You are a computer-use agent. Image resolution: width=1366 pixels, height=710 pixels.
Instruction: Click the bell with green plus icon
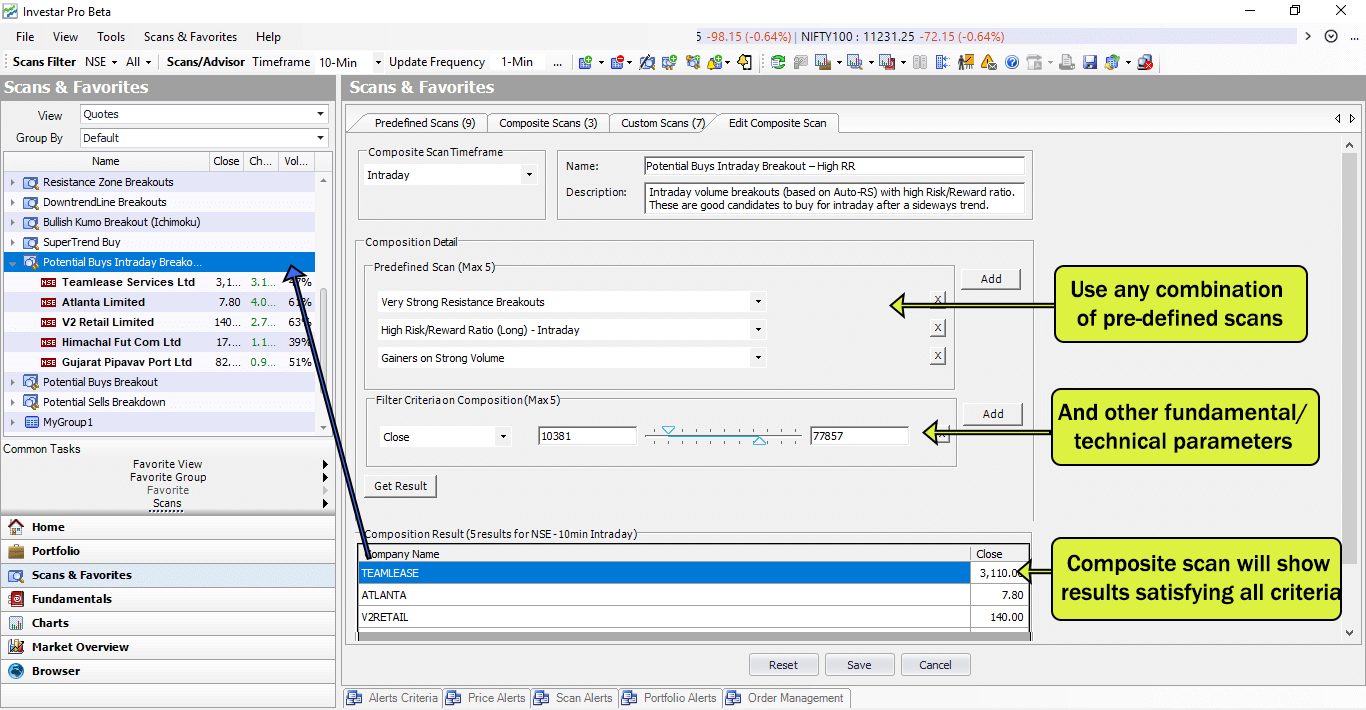tap(714, 62)
